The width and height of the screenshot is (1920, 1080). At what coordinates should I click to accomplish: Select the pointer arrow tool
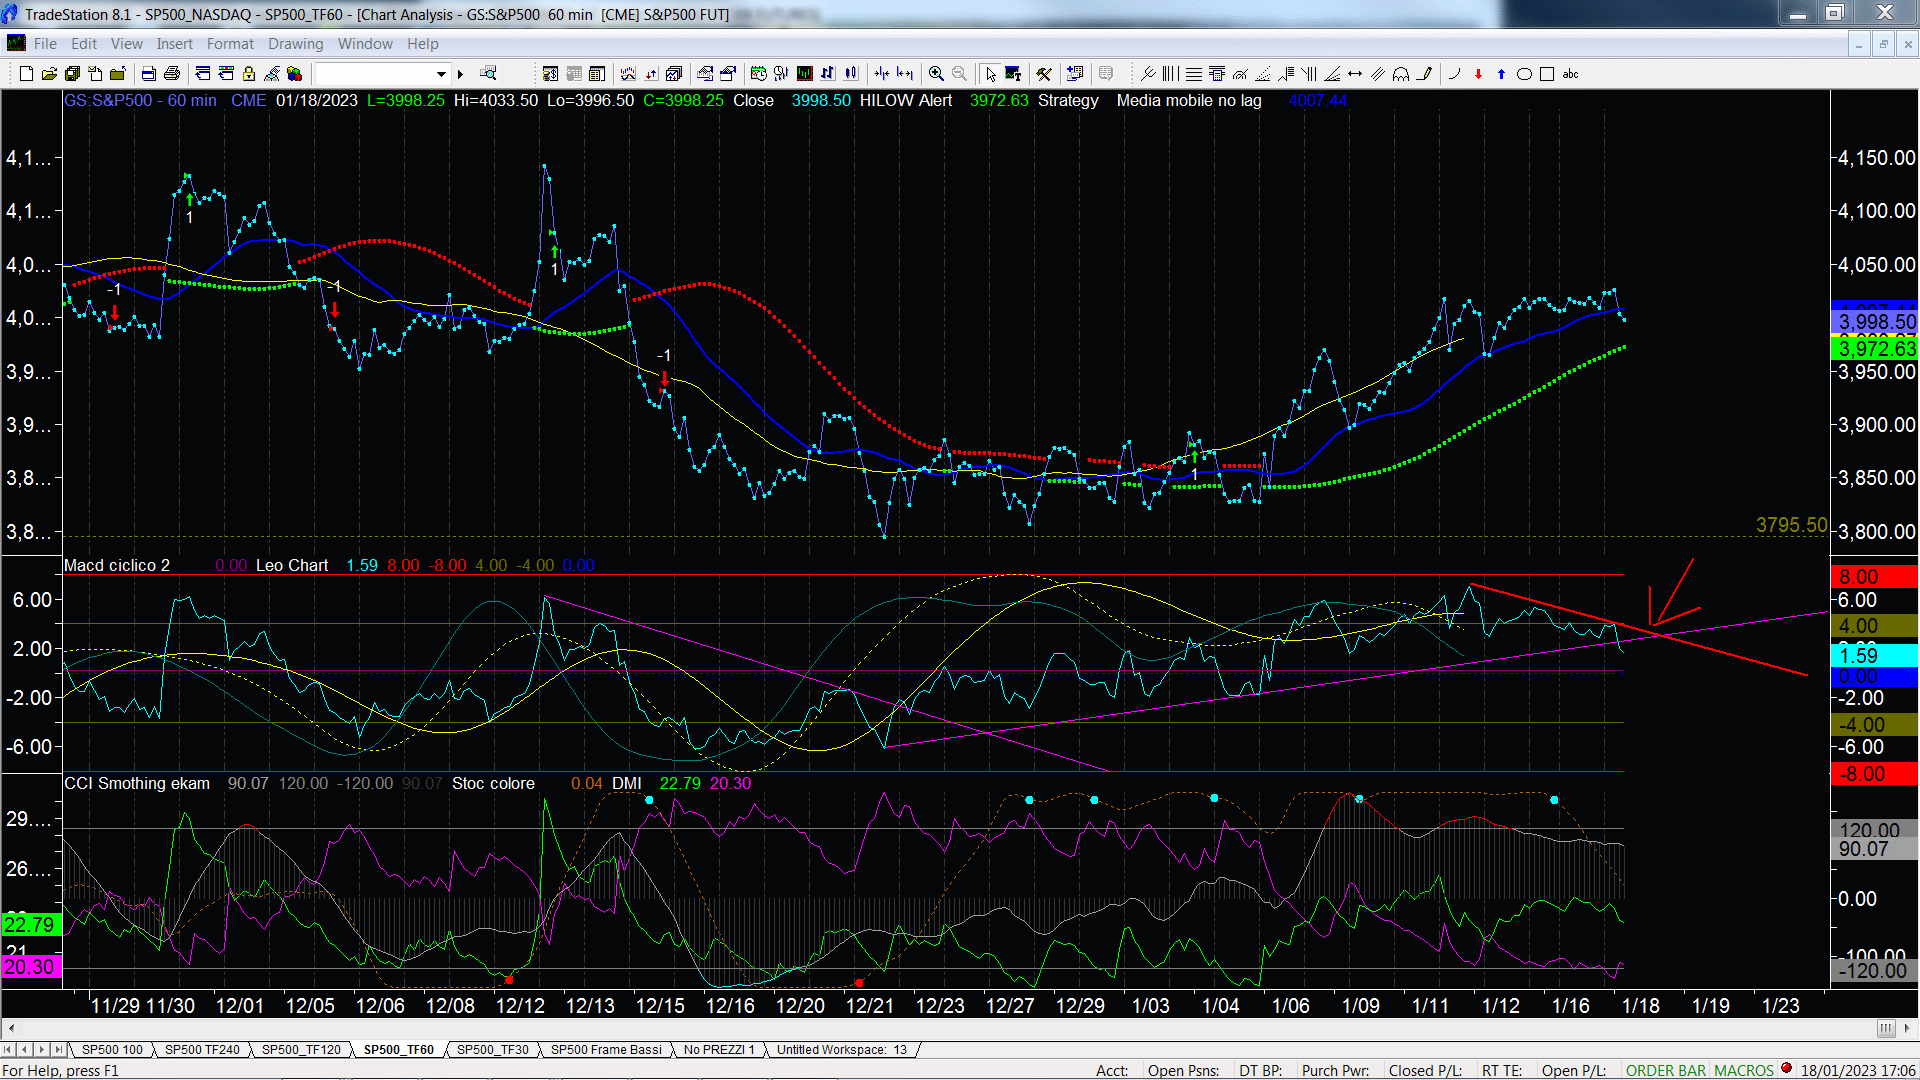[x=990, y=74]
